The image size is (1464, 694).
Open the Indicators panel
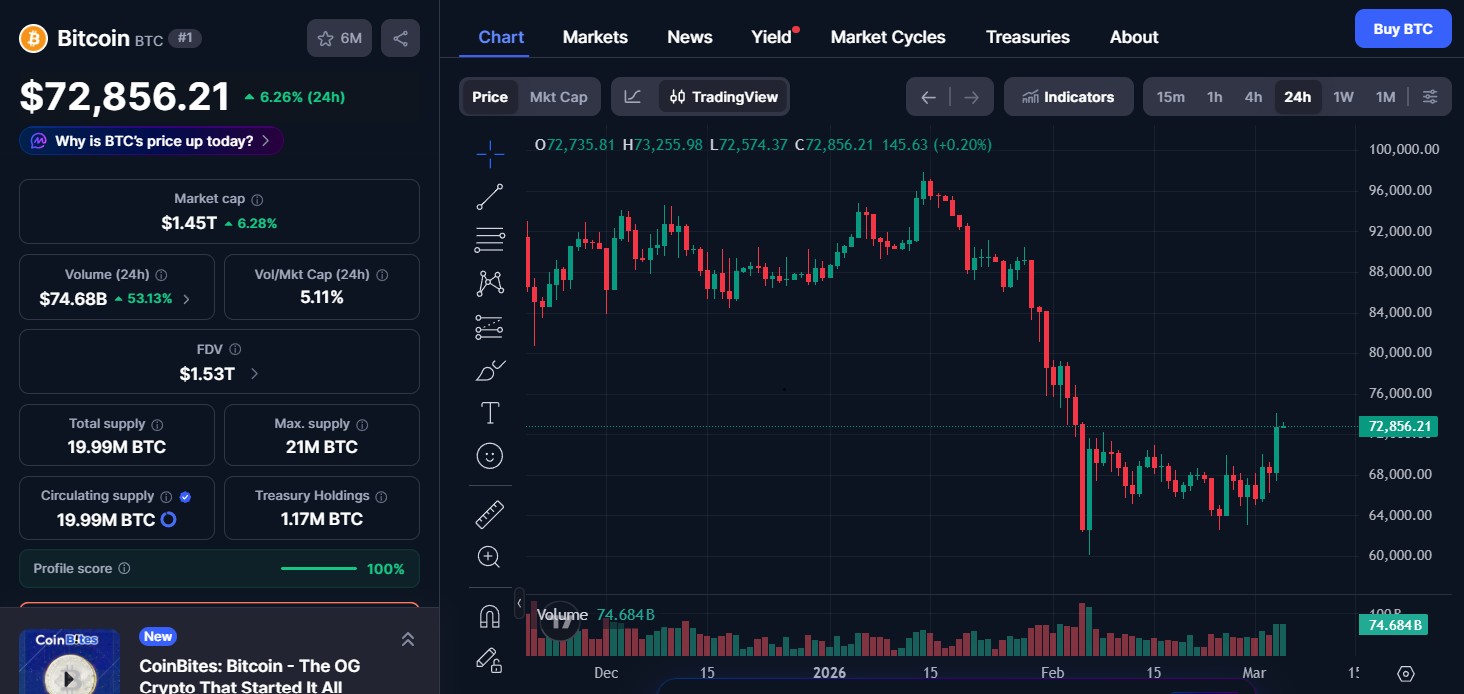click(x=1068, y=96)
